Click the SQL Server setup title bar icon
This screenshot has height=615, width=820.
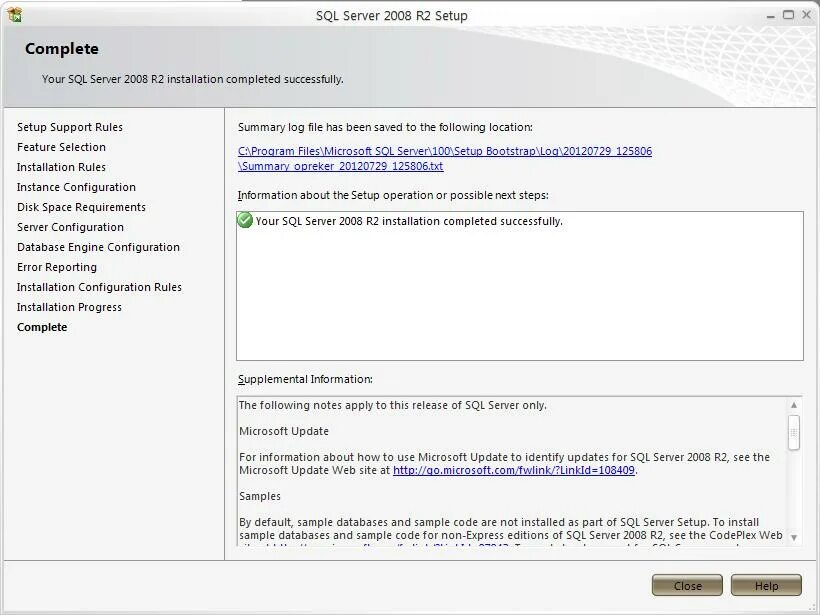coord(15,15)
